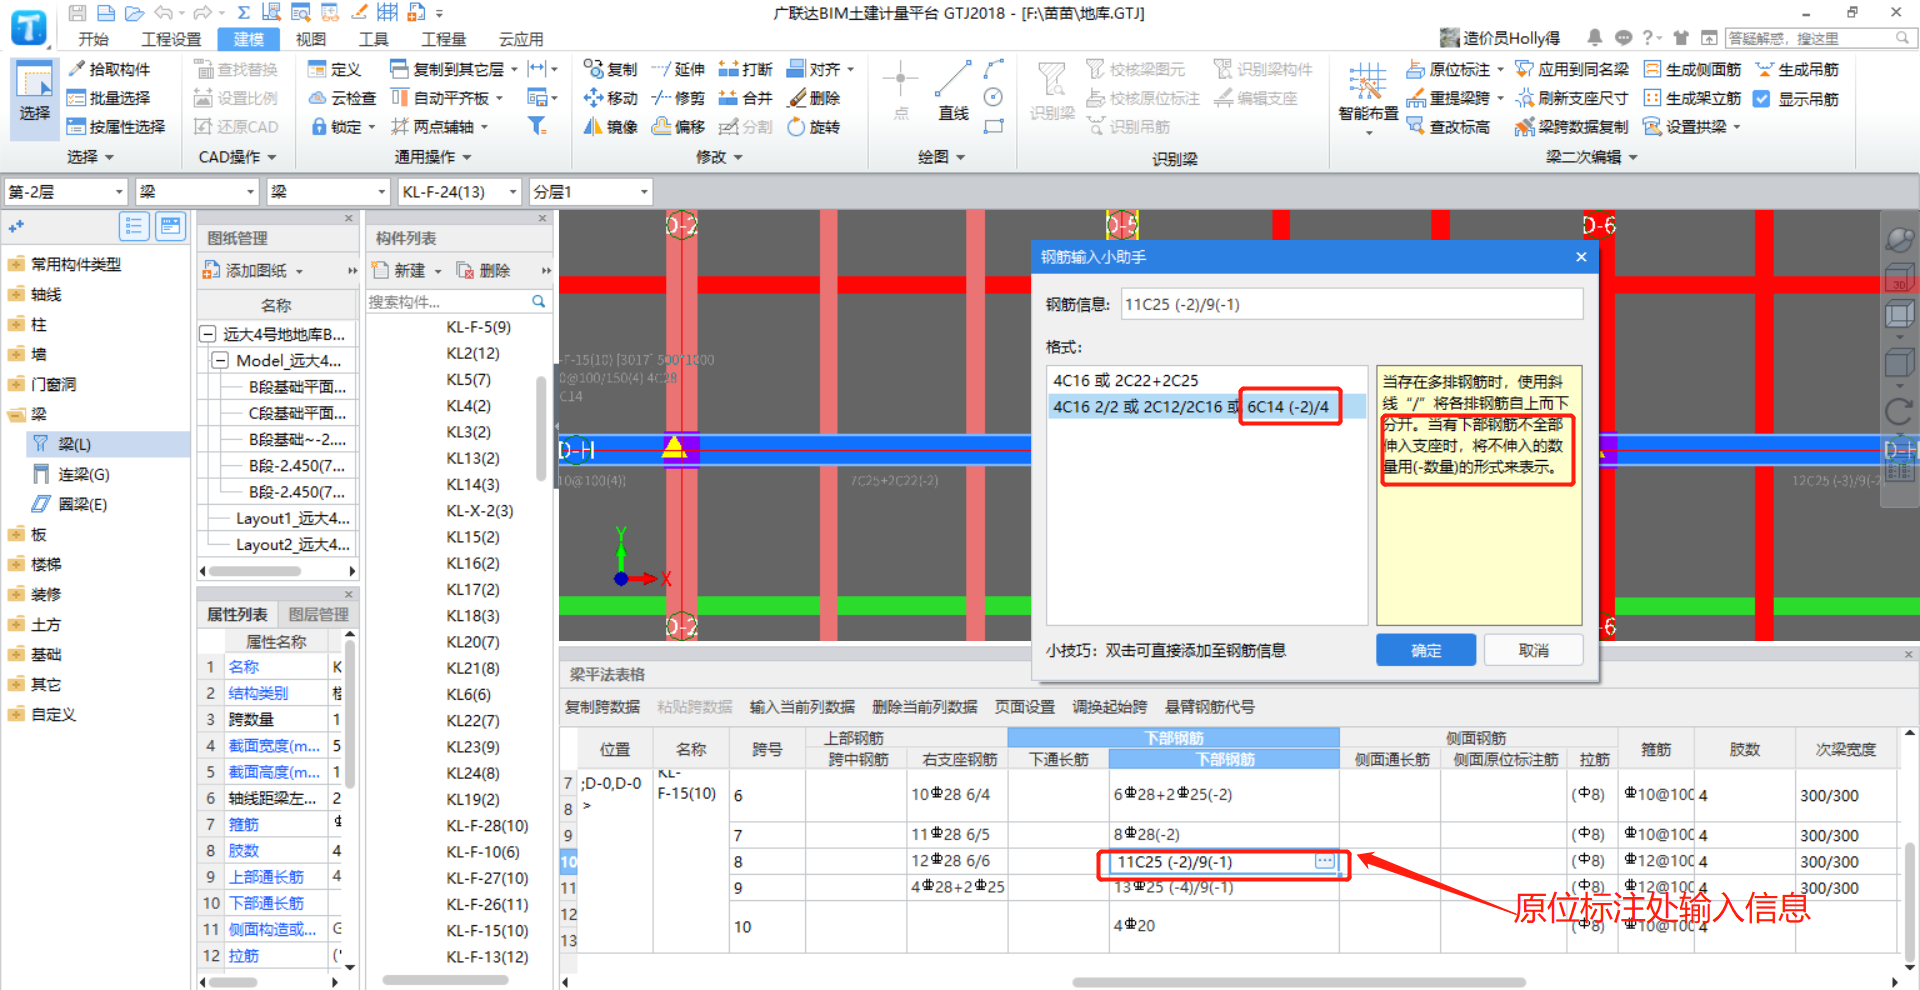Switch to the 工具 ribbon tab
This screenshot has width=1920, height=990.
pyautogui.click(x=373, y=39)
